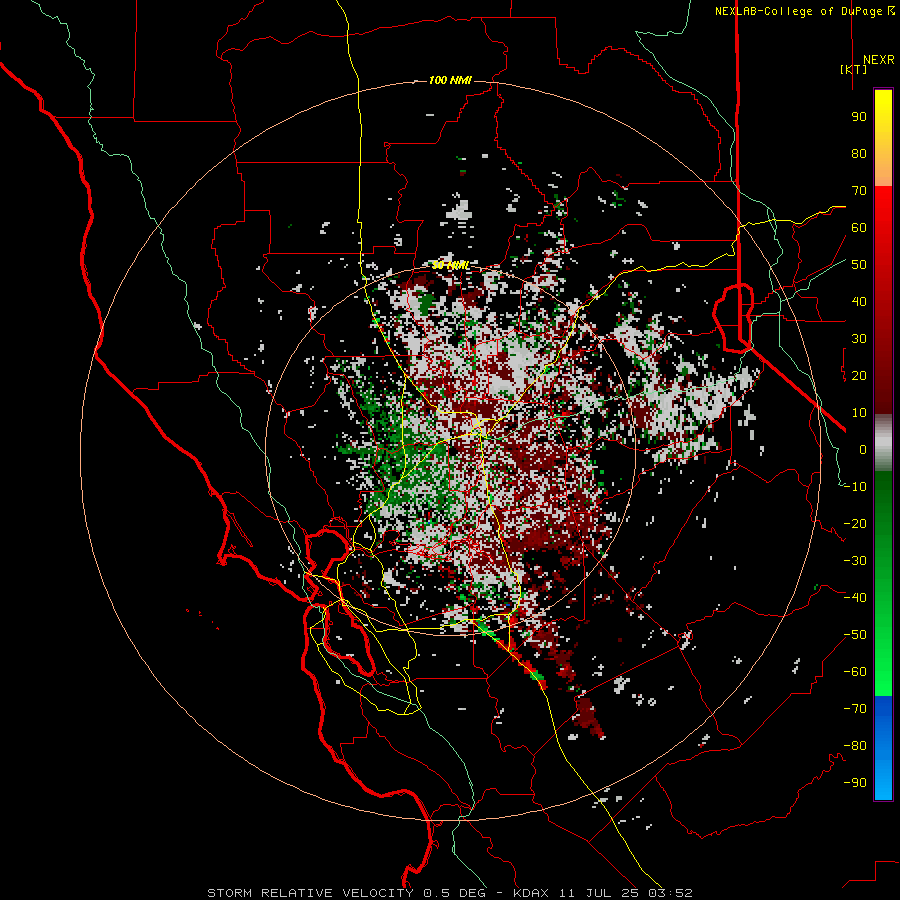
Task: Click the blue segment of the velocity scale
Action: [x=883, y=748]
